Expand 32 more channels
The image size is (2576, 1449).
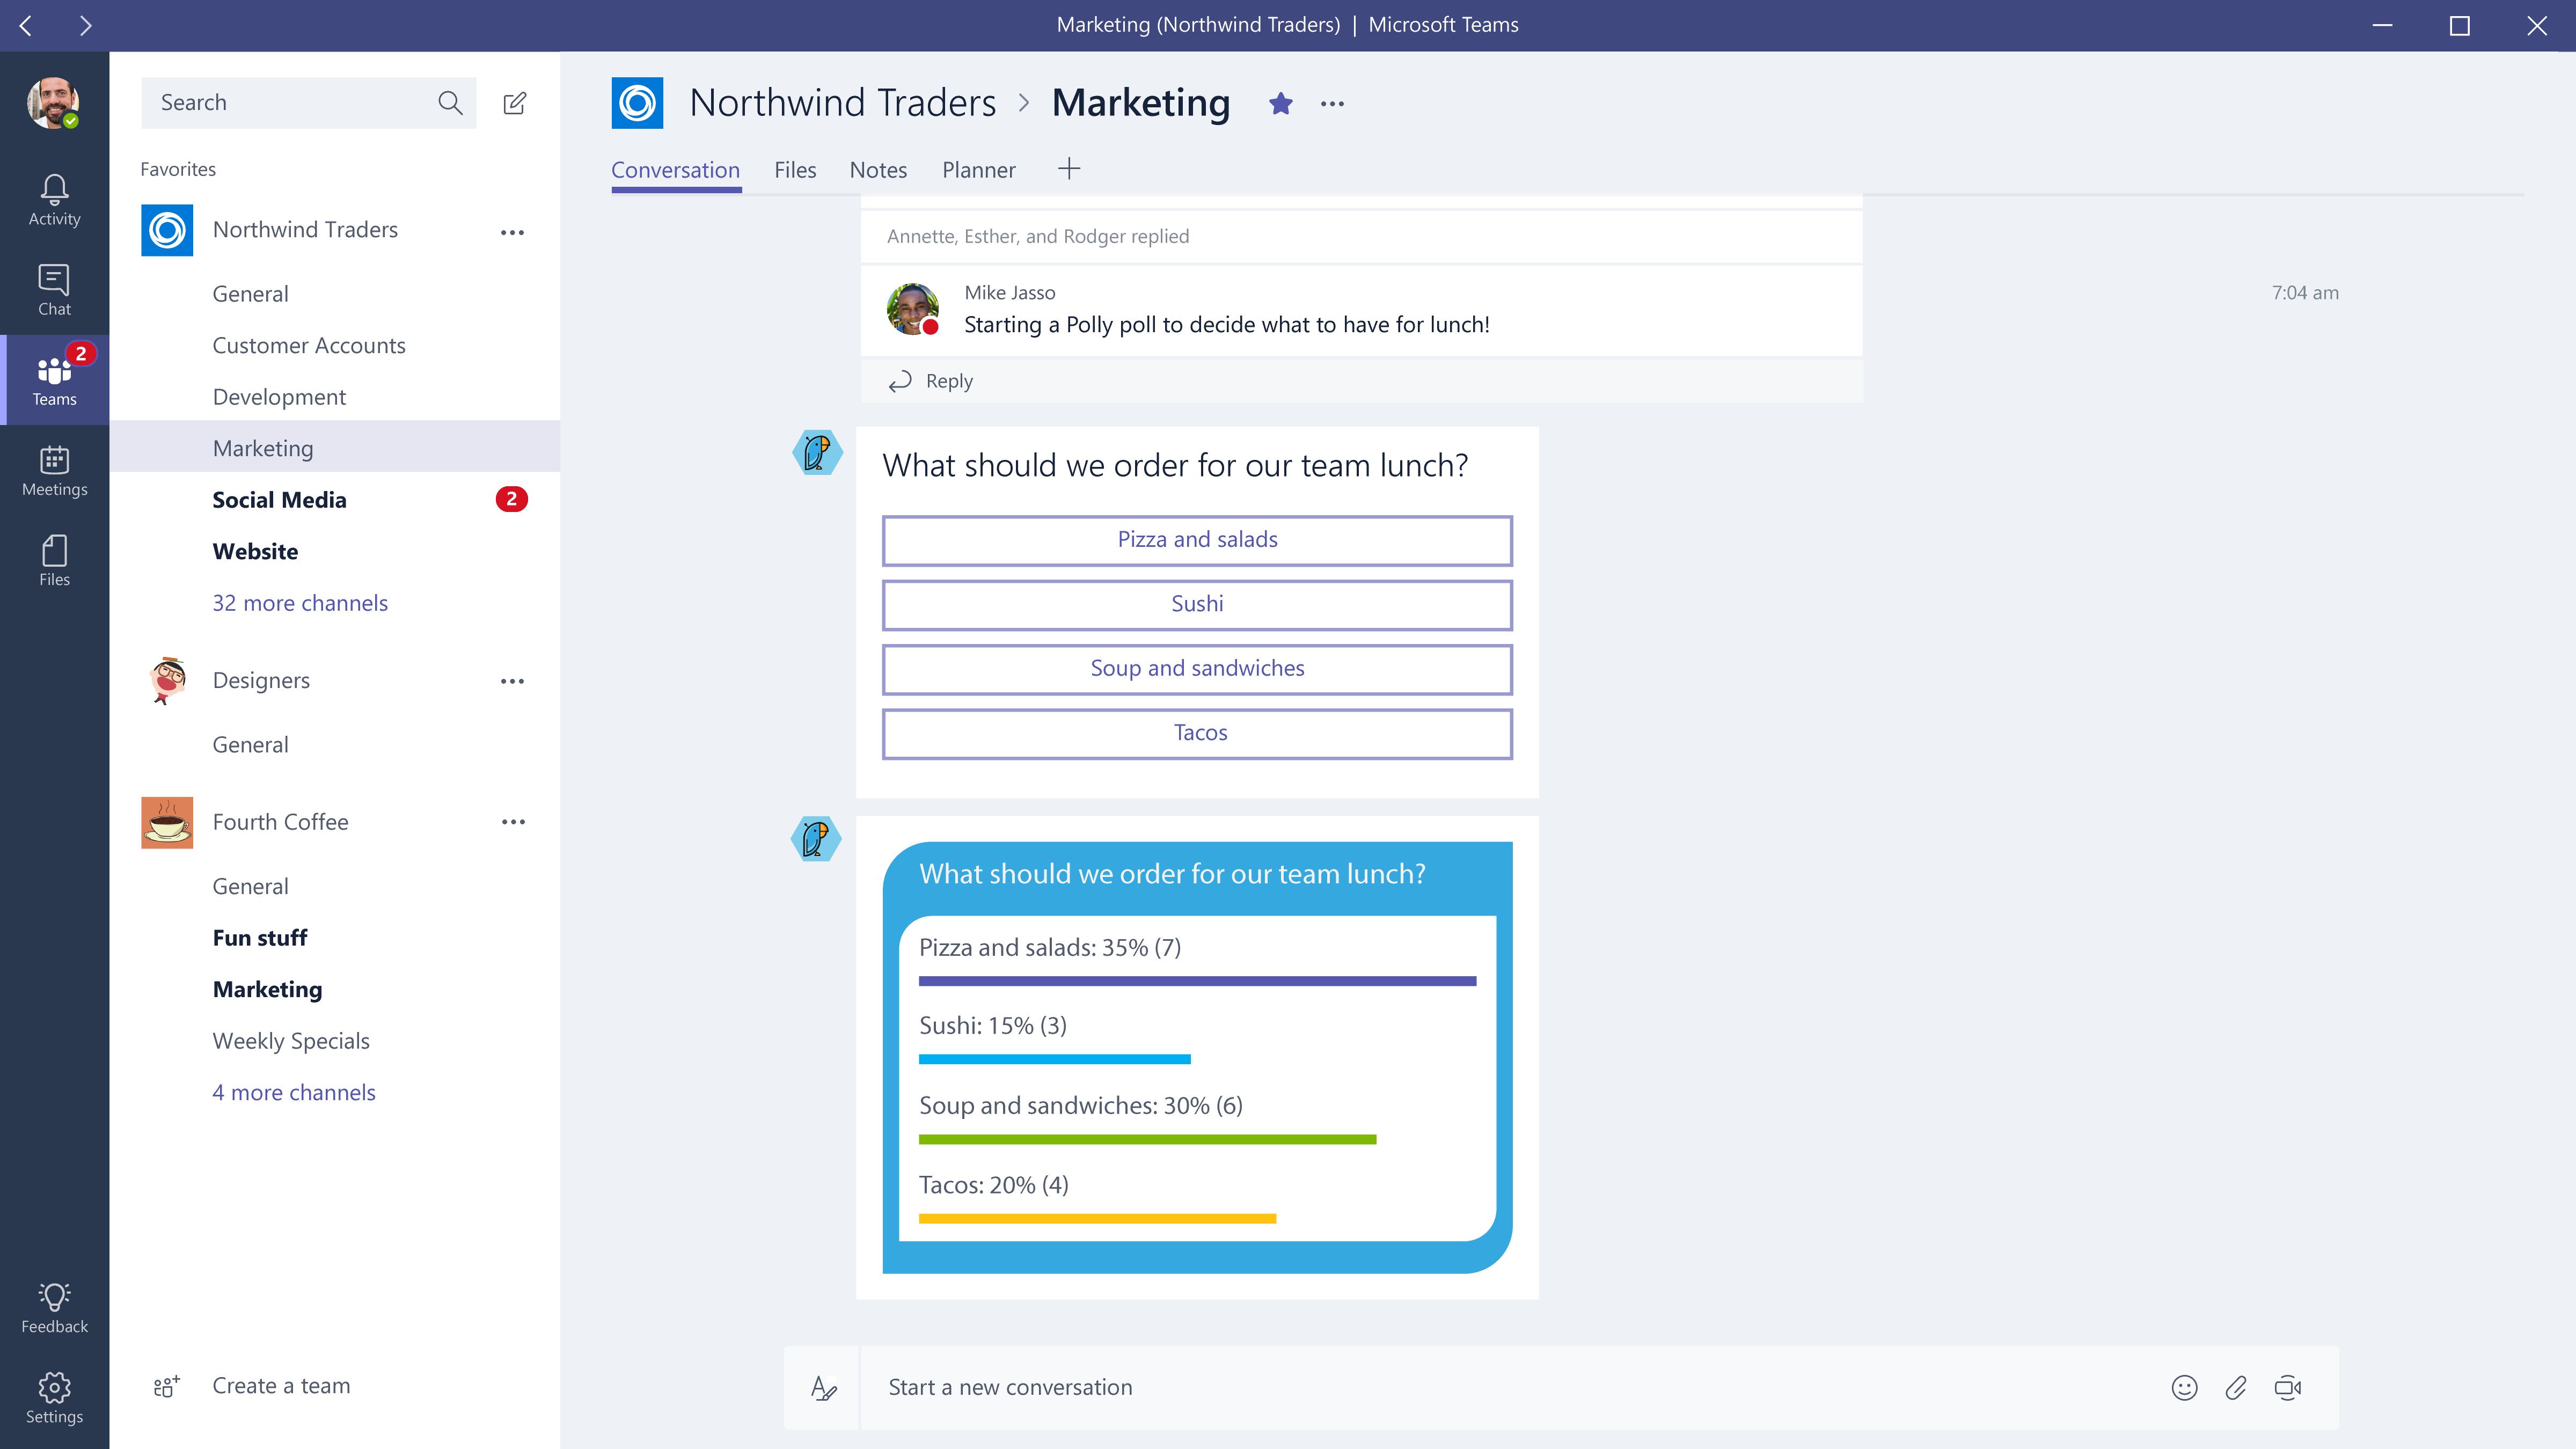pos(300,603)
